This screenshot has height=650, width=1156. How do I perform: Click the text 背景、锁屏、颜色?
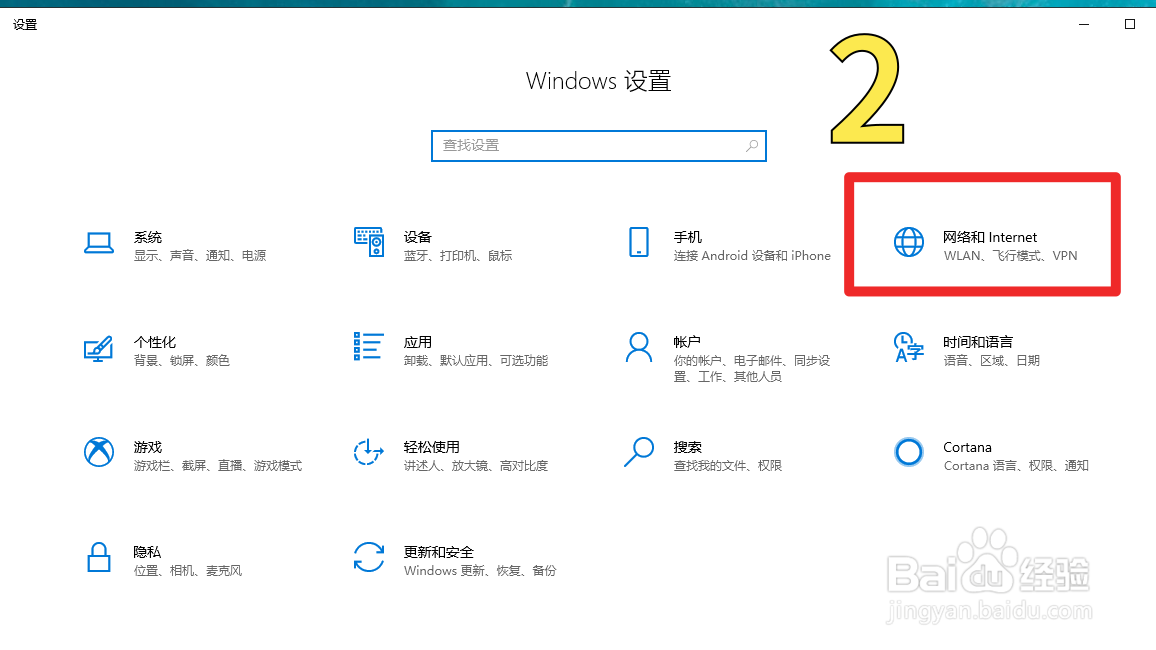[x=181, y=360]
